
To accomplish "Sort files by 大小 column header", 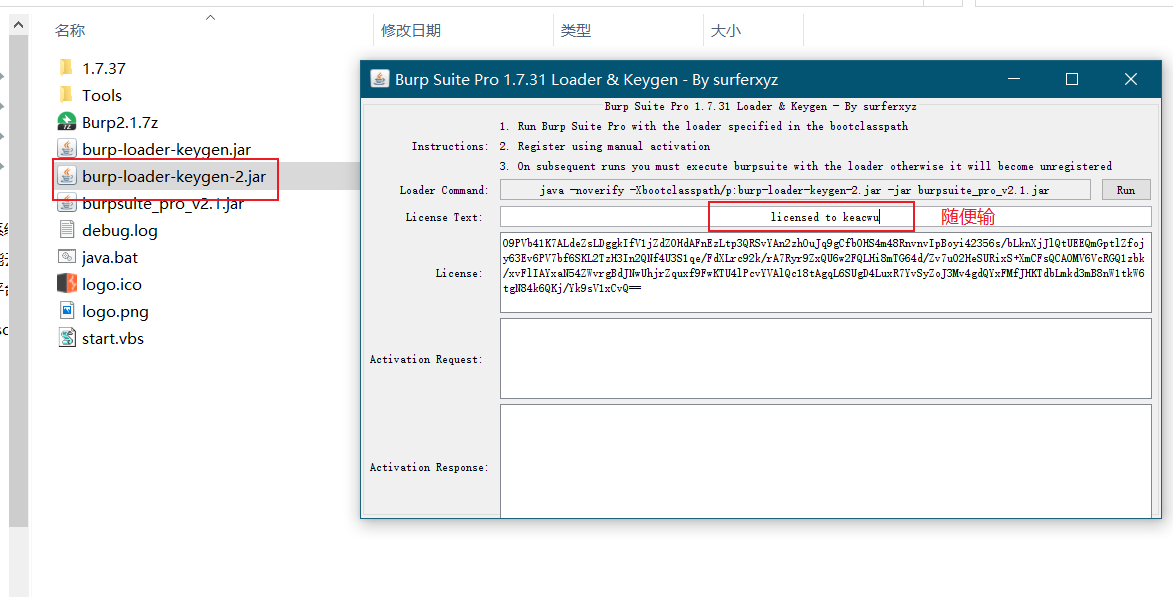I will click(x=726, y=31).
